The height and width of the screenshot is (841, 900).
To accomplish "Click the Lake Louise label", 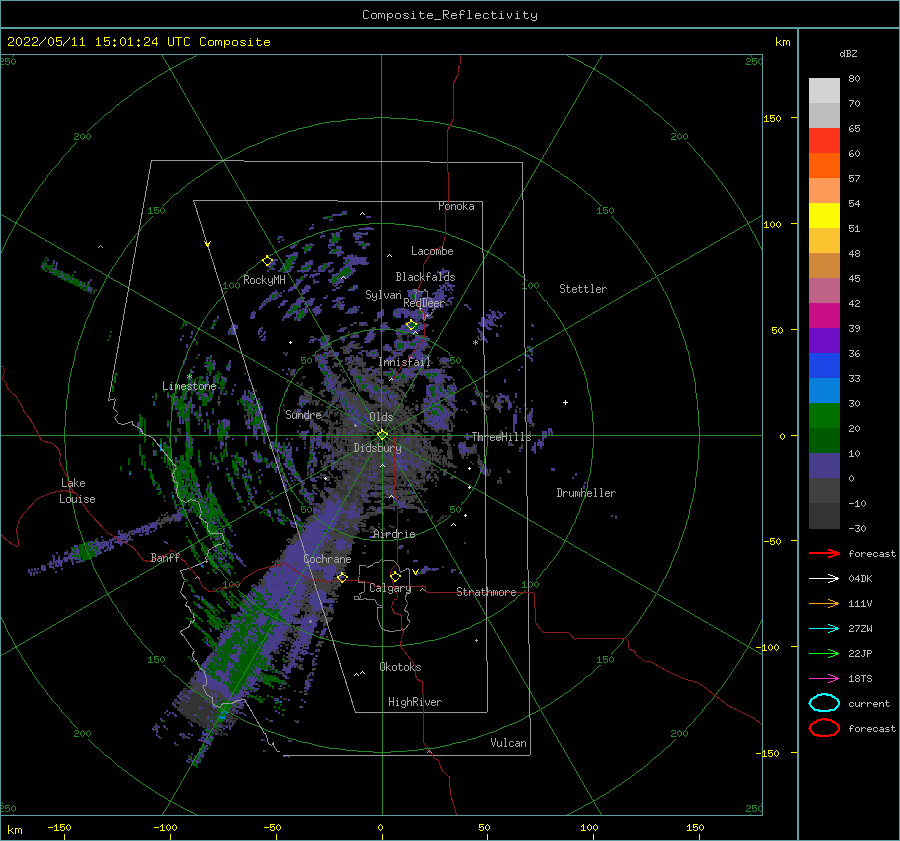I will [77, 491].
